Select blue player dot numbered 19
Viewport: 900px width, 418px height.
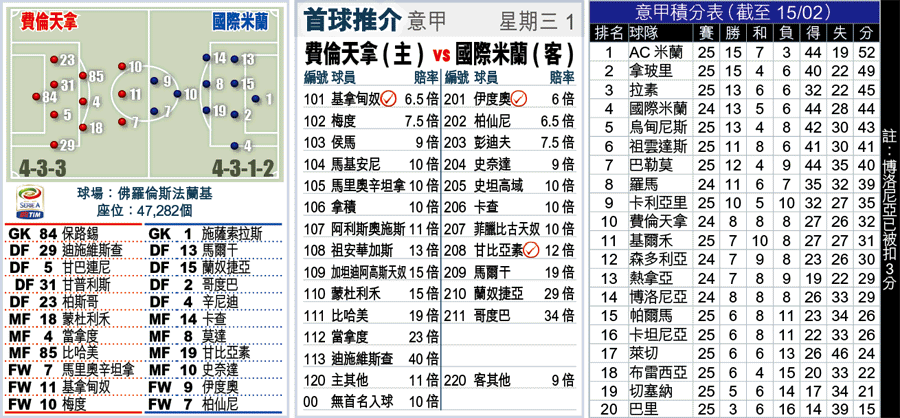click(205, 111)
